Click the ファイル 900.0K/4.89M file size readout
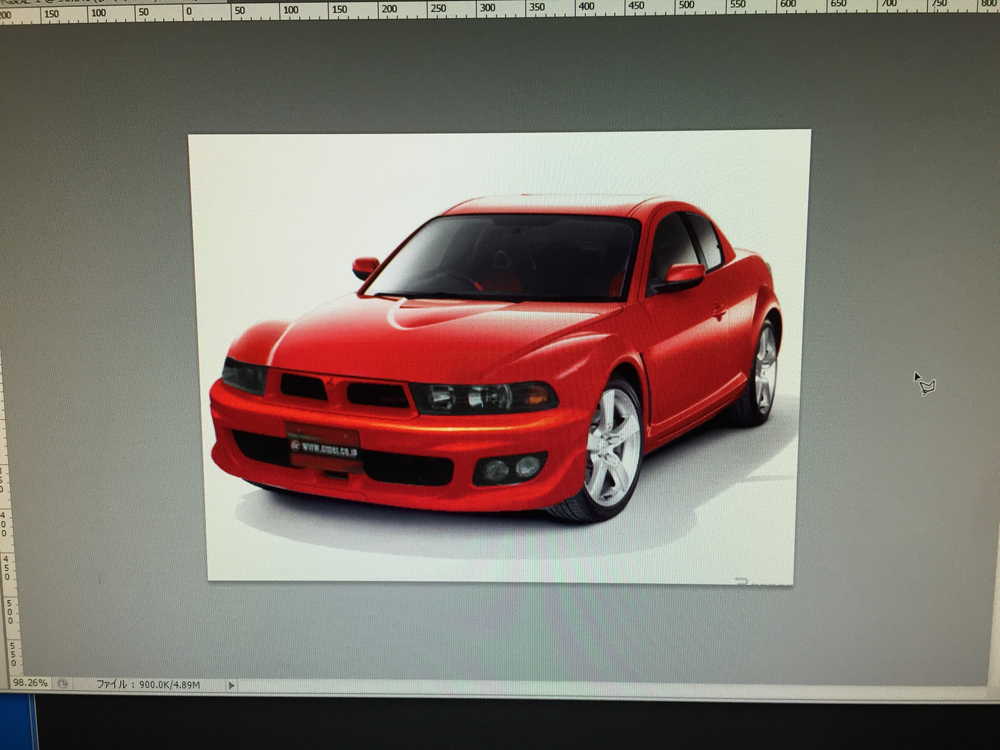Screen dimensions: 1000x750 click(x=148, y=685)
